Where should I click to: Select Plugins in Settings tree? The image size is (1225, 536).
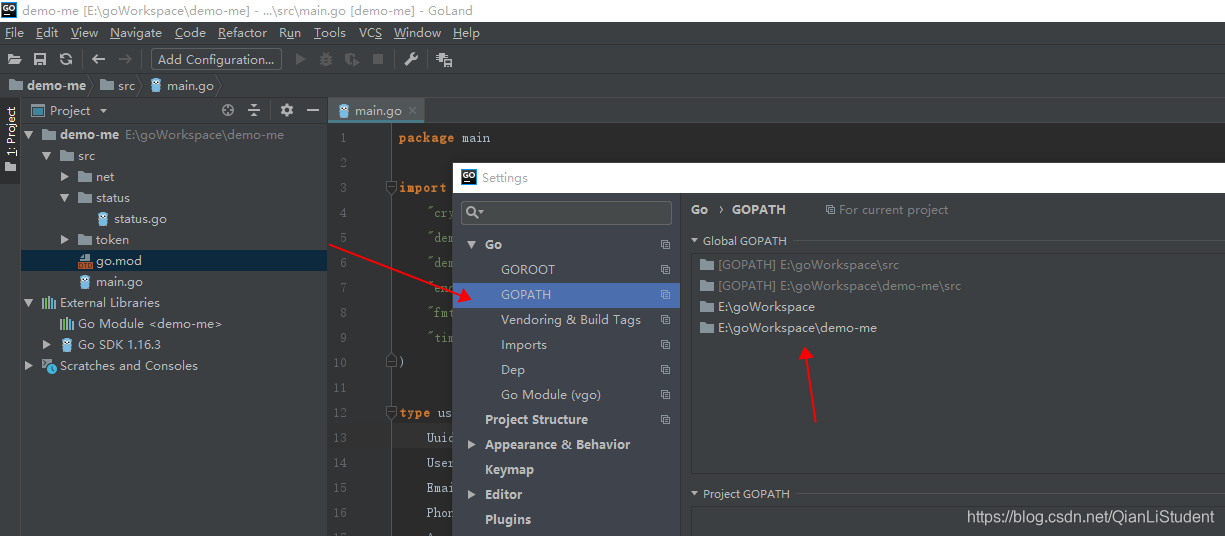click(508, 520)
